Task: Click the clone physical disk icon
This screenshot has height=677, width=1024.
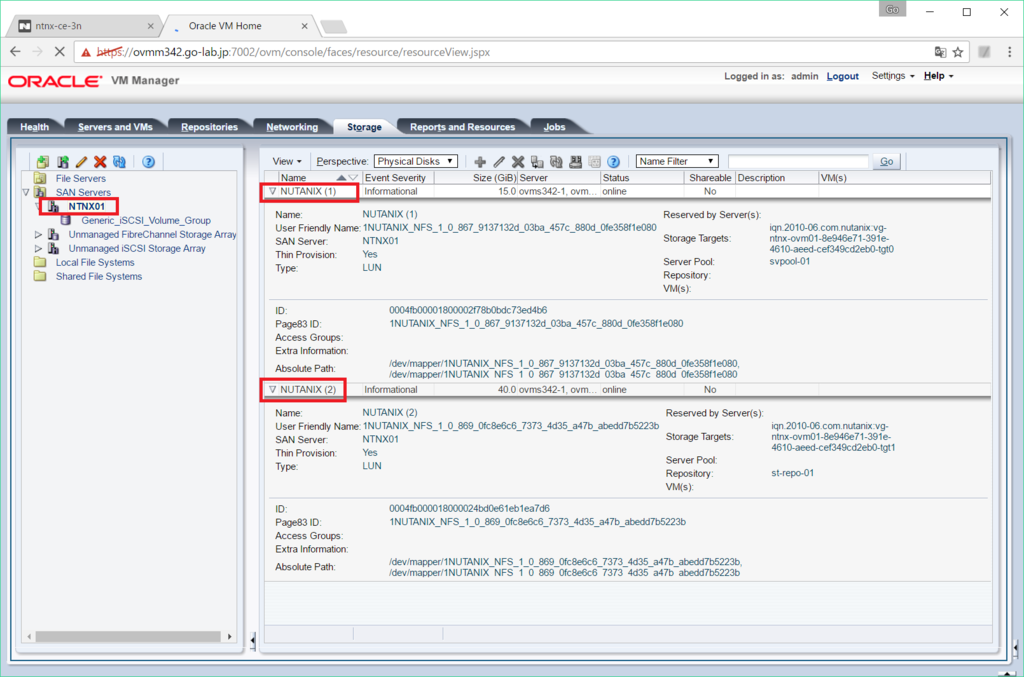Action: [537, 162]
